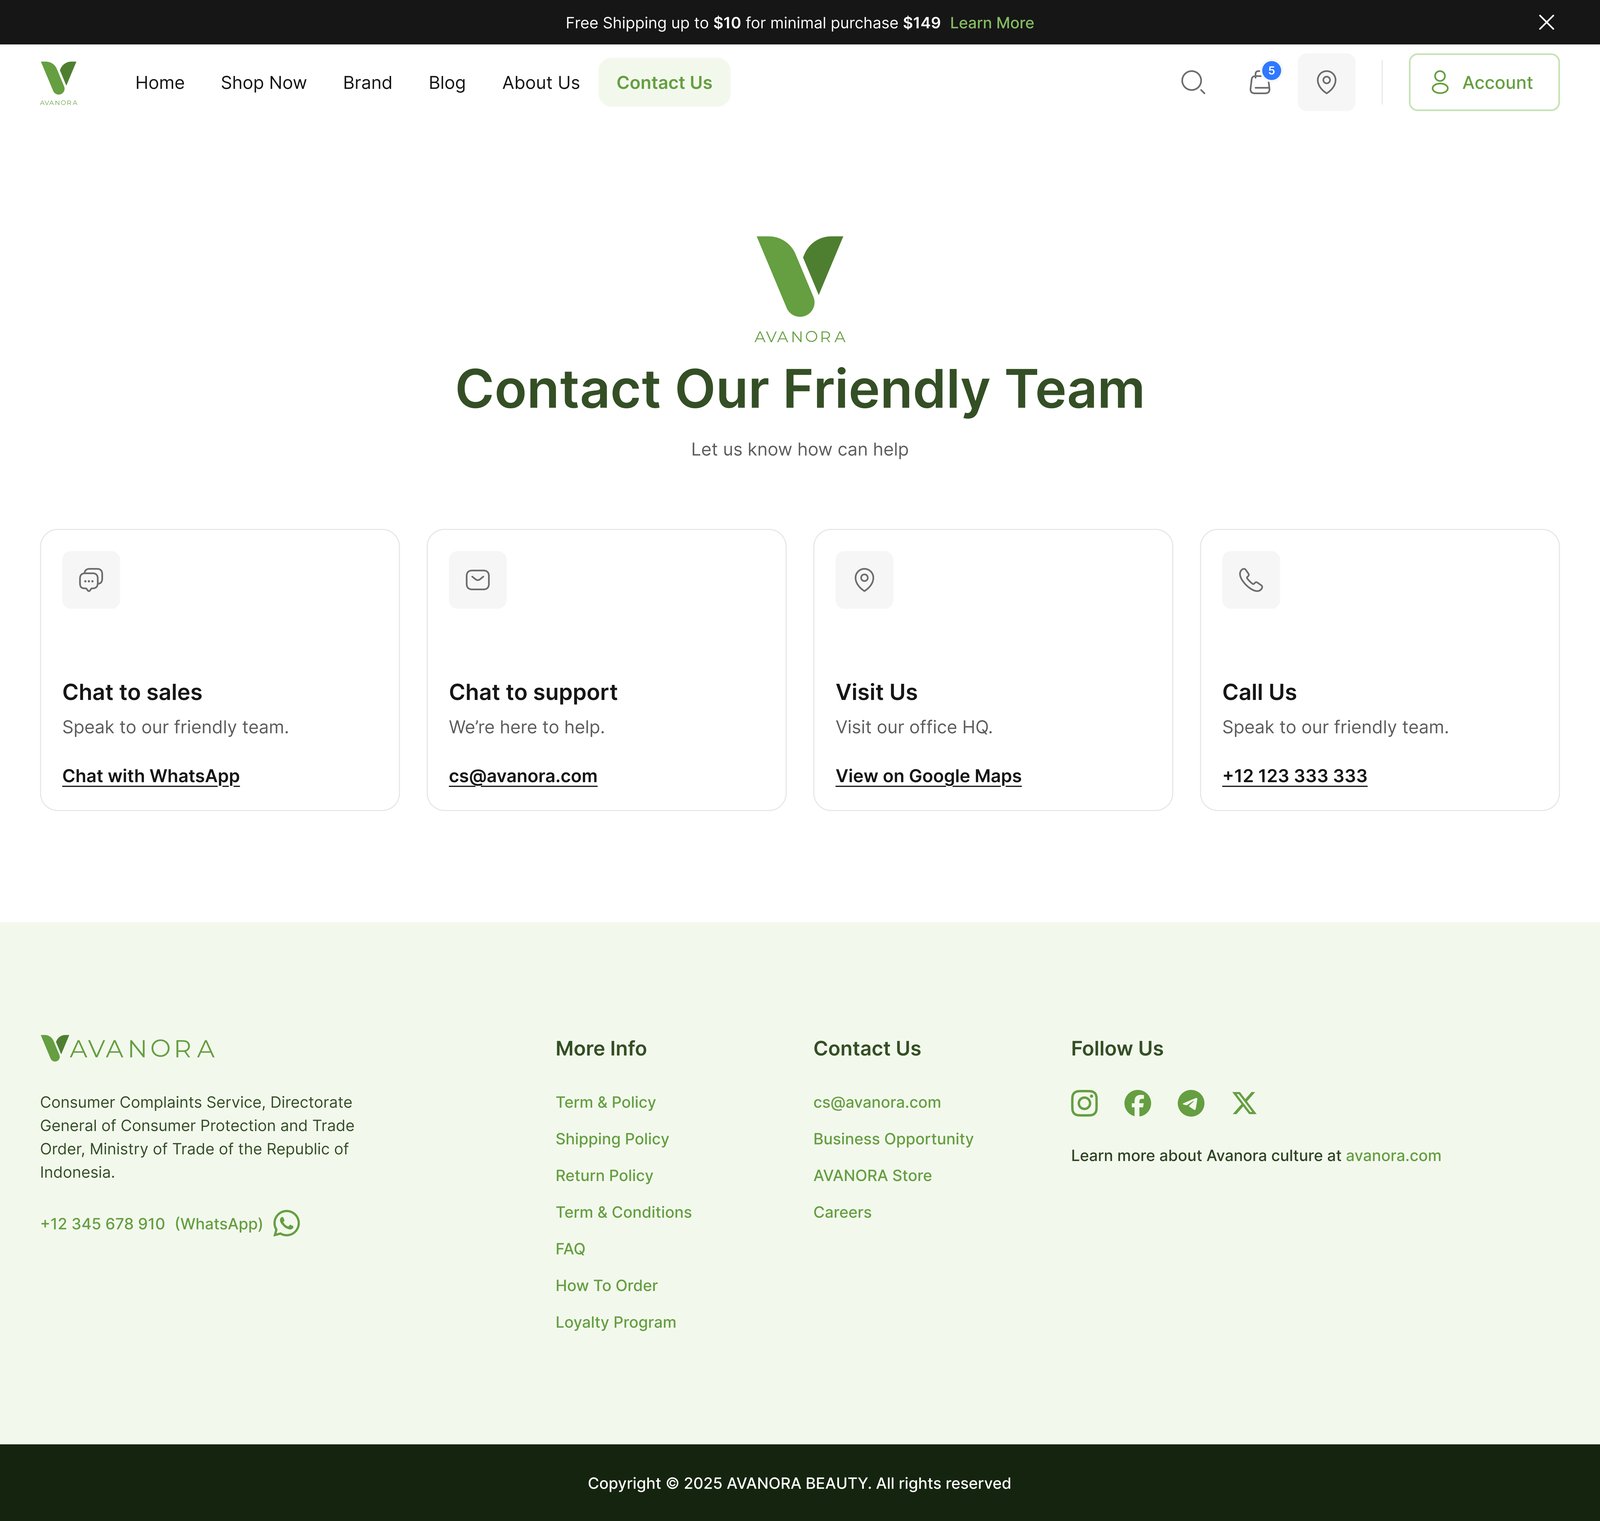
Task: Click the Chat to sales card title
Action: pyautogui.click(x=132, y=692)
